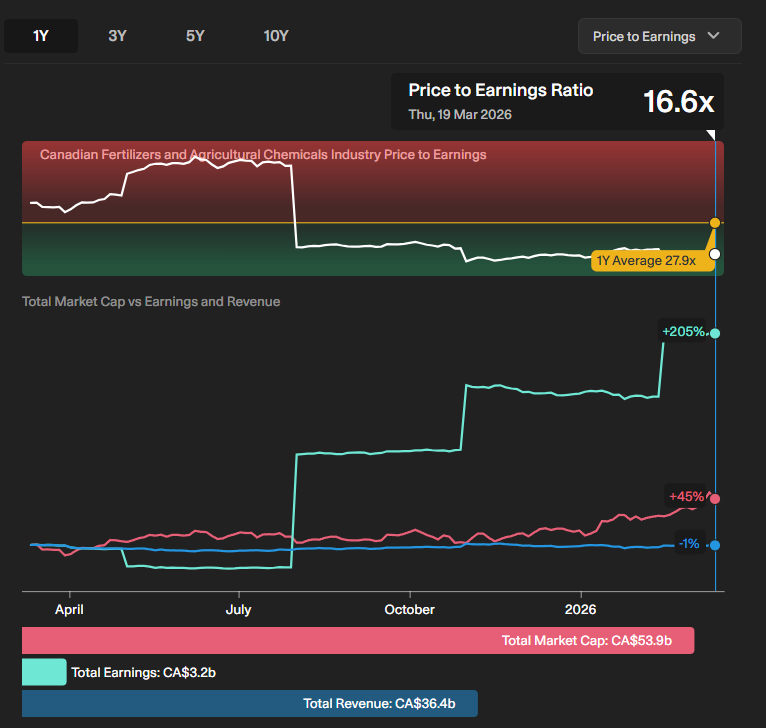Click the teal Total Earnings bar
This screenshot has width=766, height=728.
click(44, 672)
